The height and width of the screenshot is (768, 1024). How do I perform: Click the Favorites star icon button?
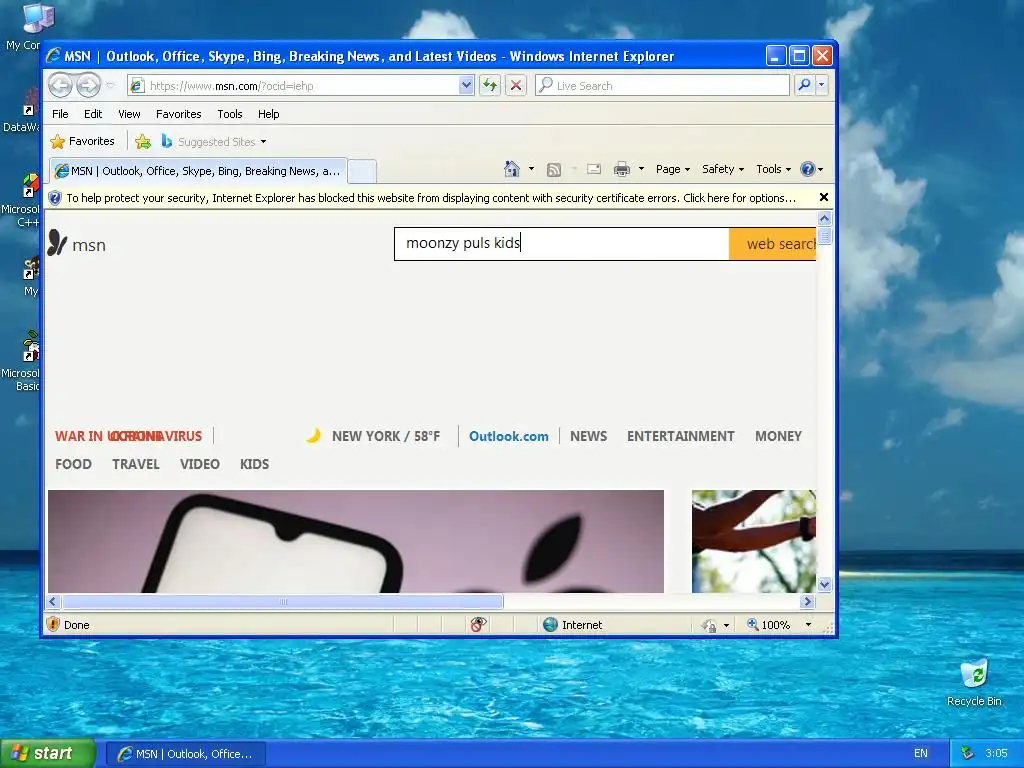tap(82, 141)
